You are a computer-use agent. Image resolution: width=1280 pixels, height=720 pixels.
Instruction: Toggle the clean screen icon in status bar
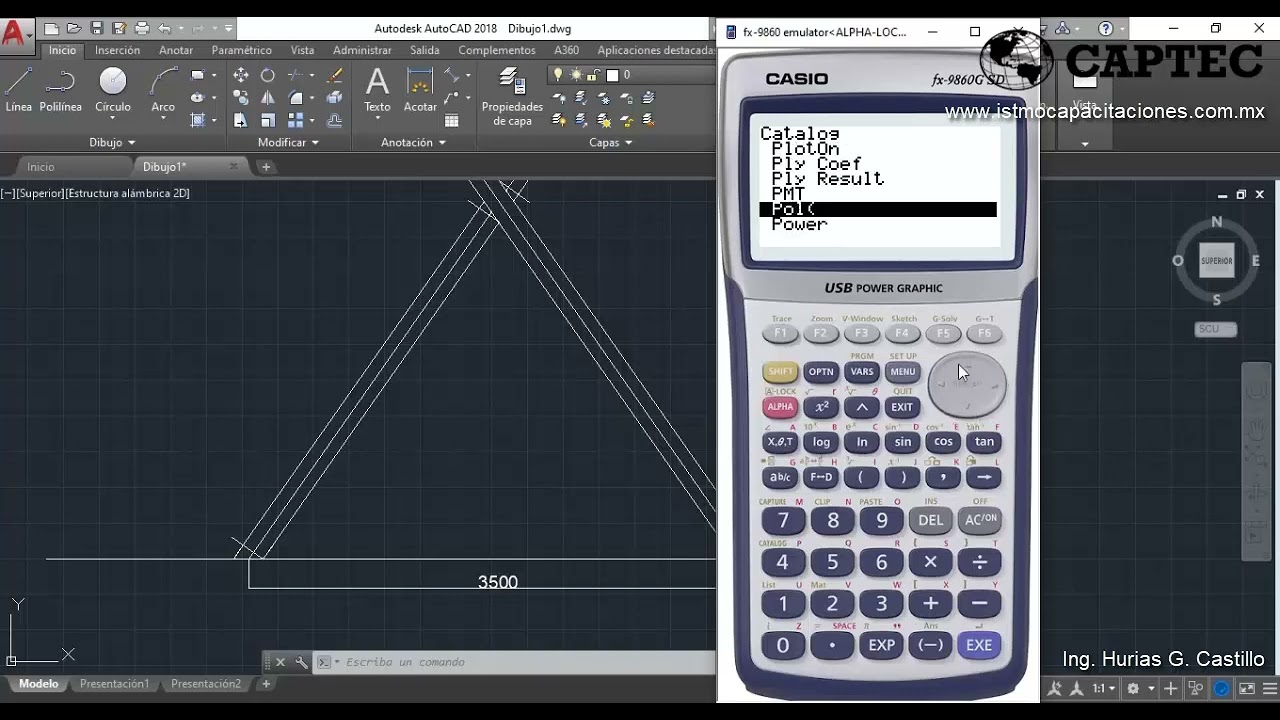point(1247,688)
